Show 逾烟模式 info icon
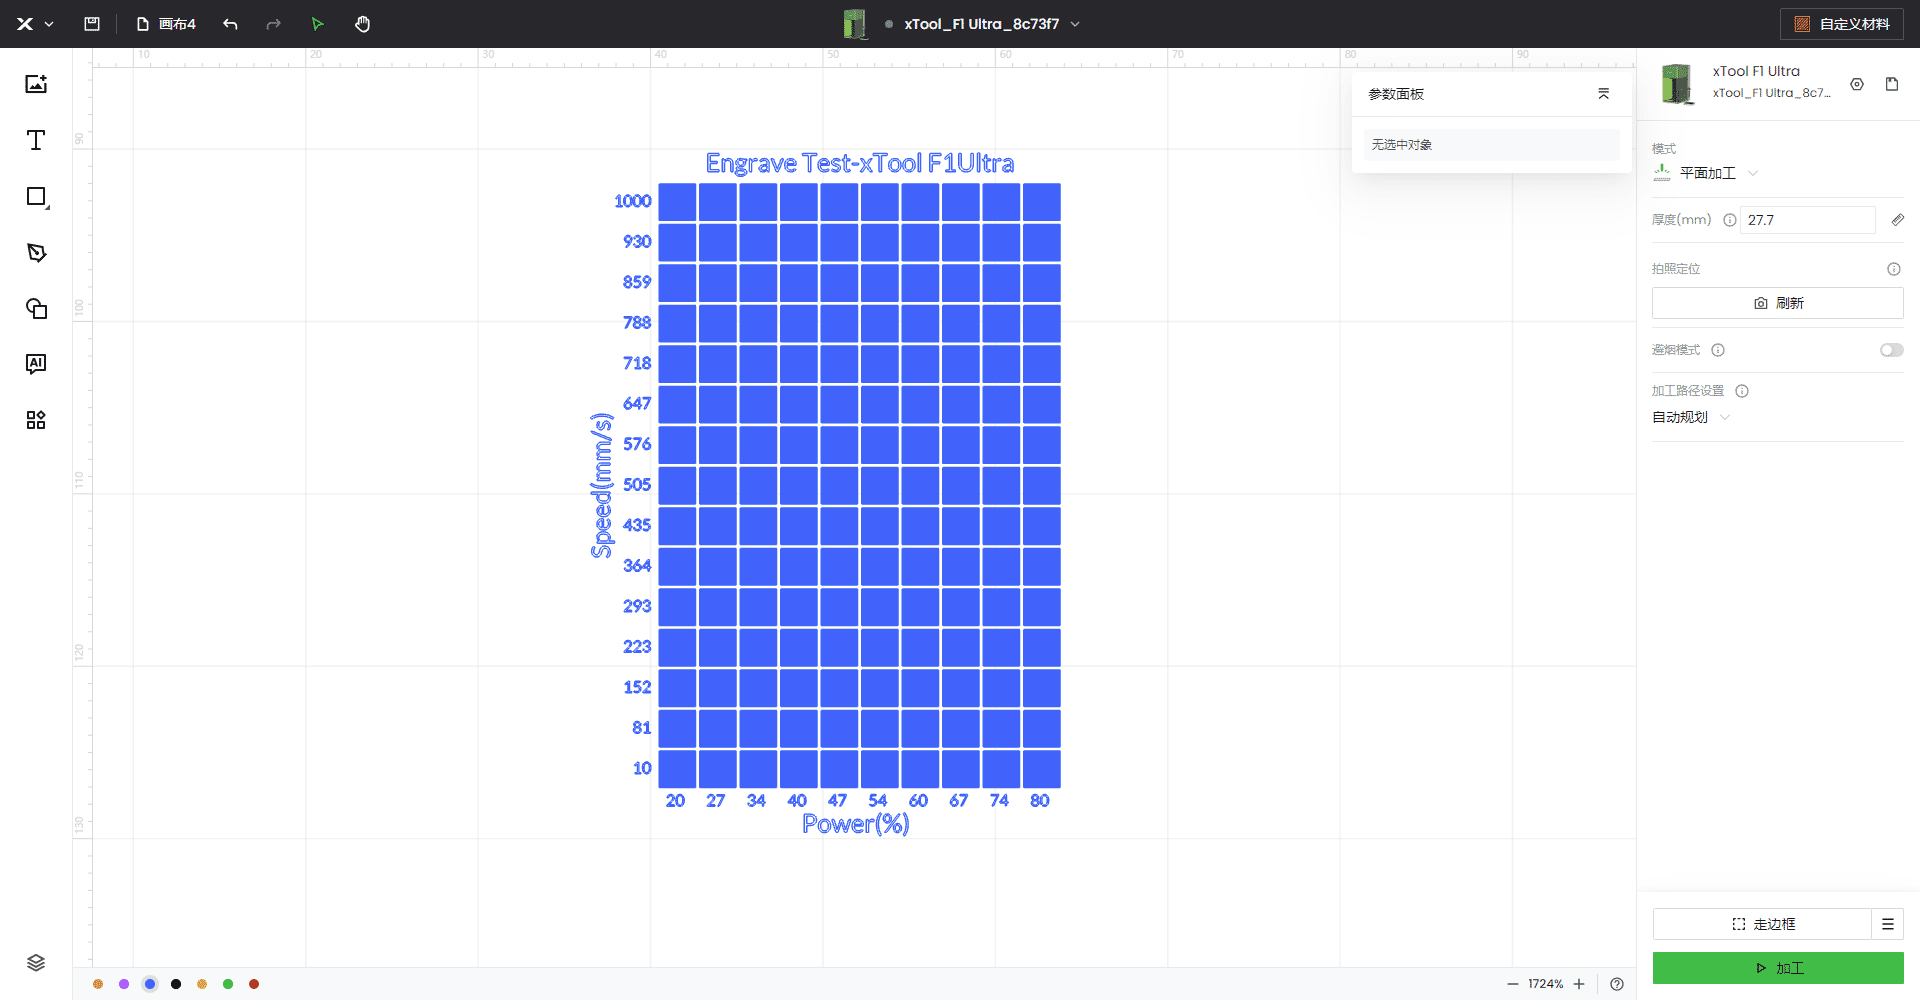Screen dimensions: 1920x1000 (1718, 350)
